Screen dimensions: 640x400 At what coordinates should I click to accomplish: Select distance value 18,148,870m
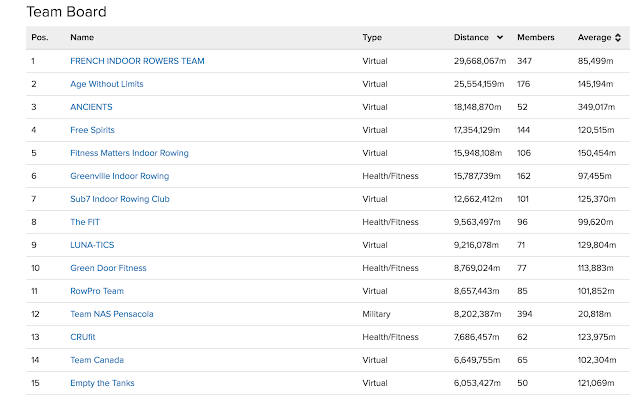(x=478, y=107)
